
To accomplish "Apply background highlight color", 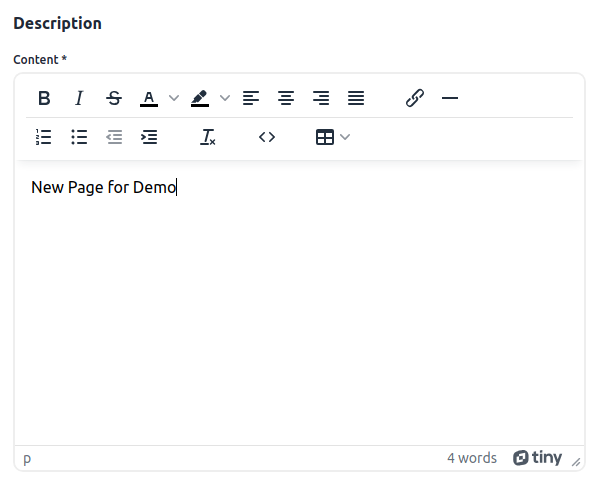I will pyautogui.click(x=200, y=98).
